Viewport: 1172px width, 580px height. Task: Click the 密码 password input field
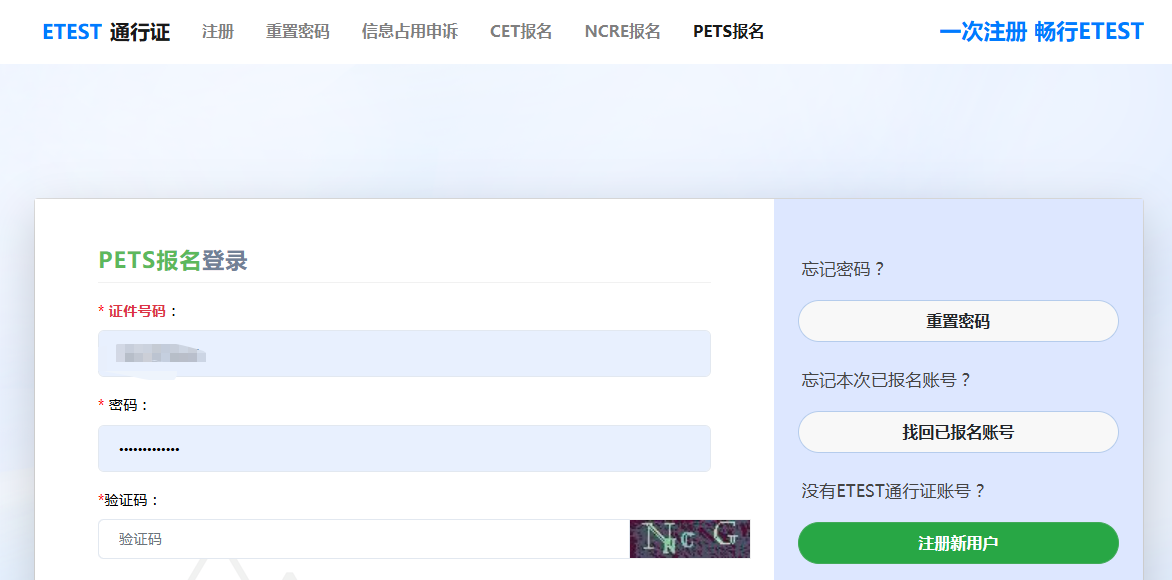pos(404,447)
